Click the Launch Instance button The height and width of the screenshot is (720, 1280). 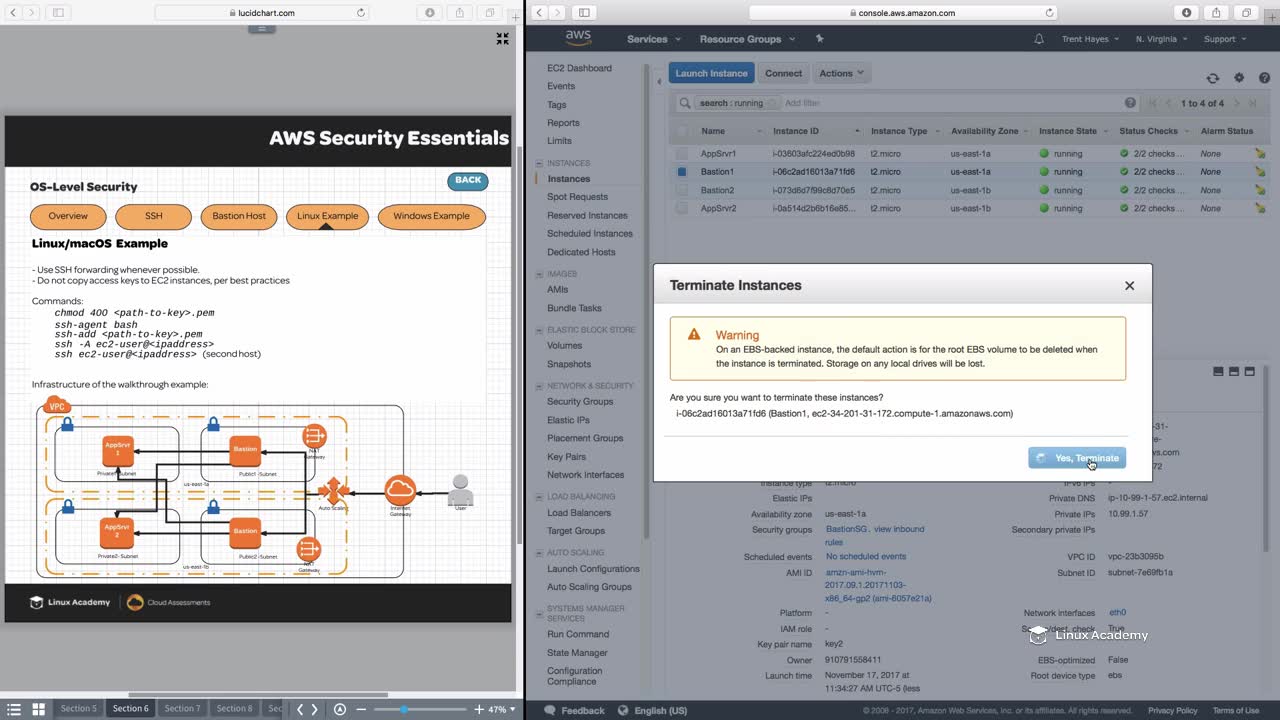[x=711, y=73]
